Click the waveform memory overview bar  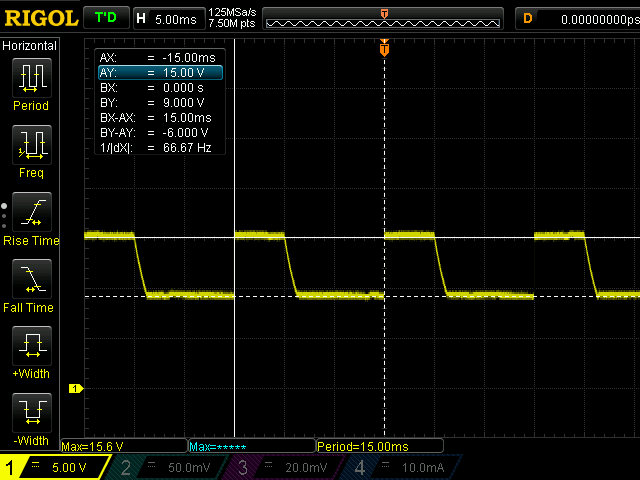pyautogui.click(x=385, y=18)
